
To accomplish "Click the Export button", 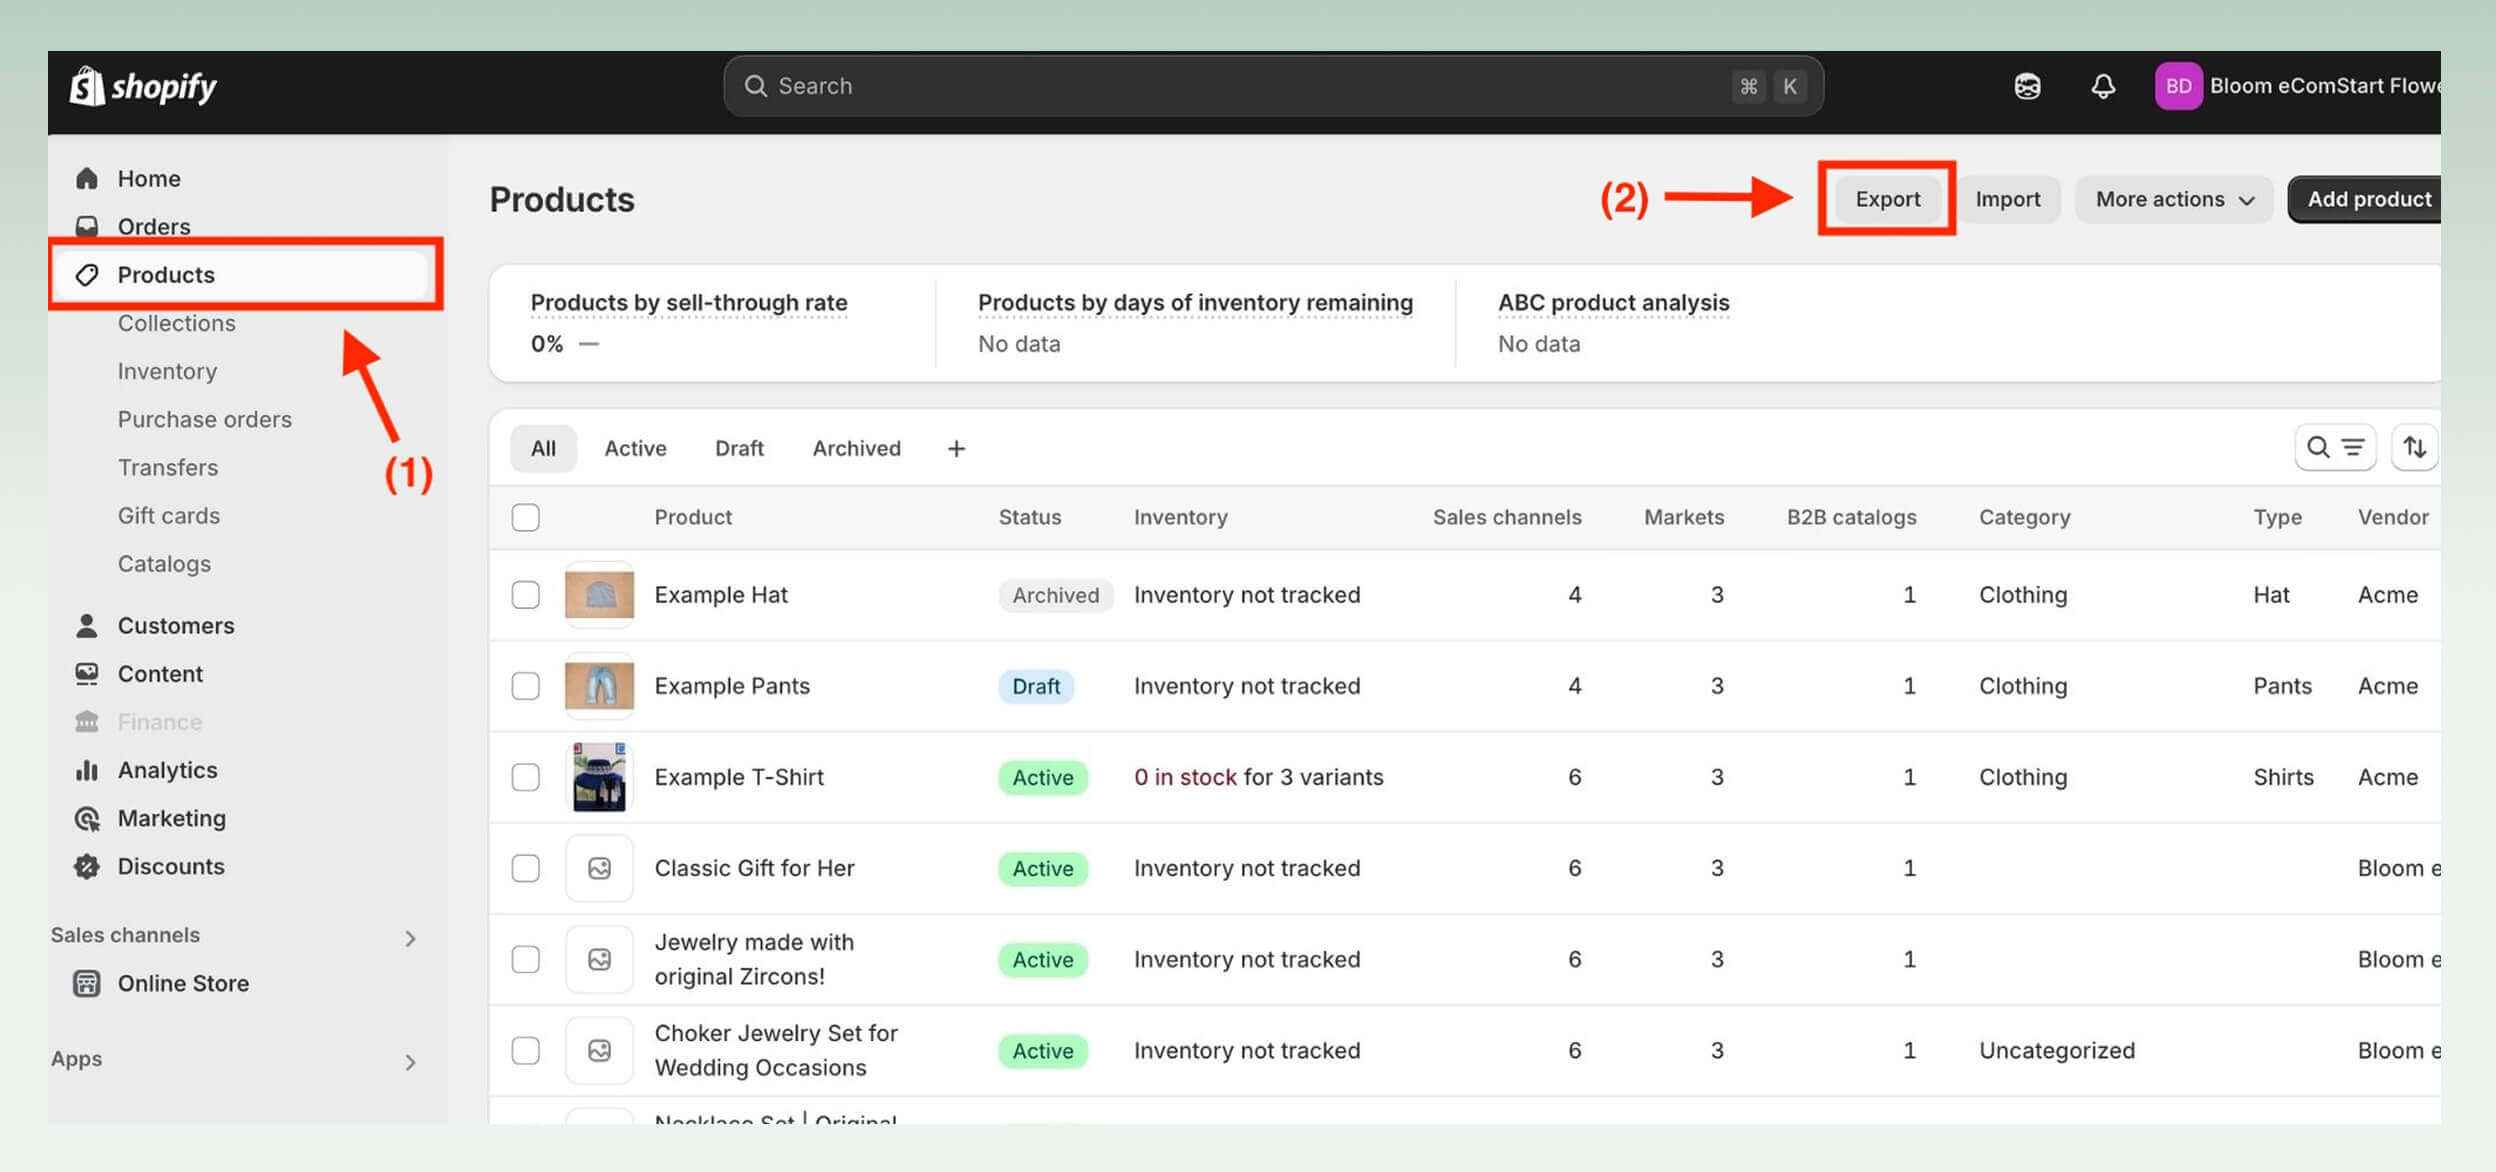I will pyautogui.click(x=1888, y=199).
